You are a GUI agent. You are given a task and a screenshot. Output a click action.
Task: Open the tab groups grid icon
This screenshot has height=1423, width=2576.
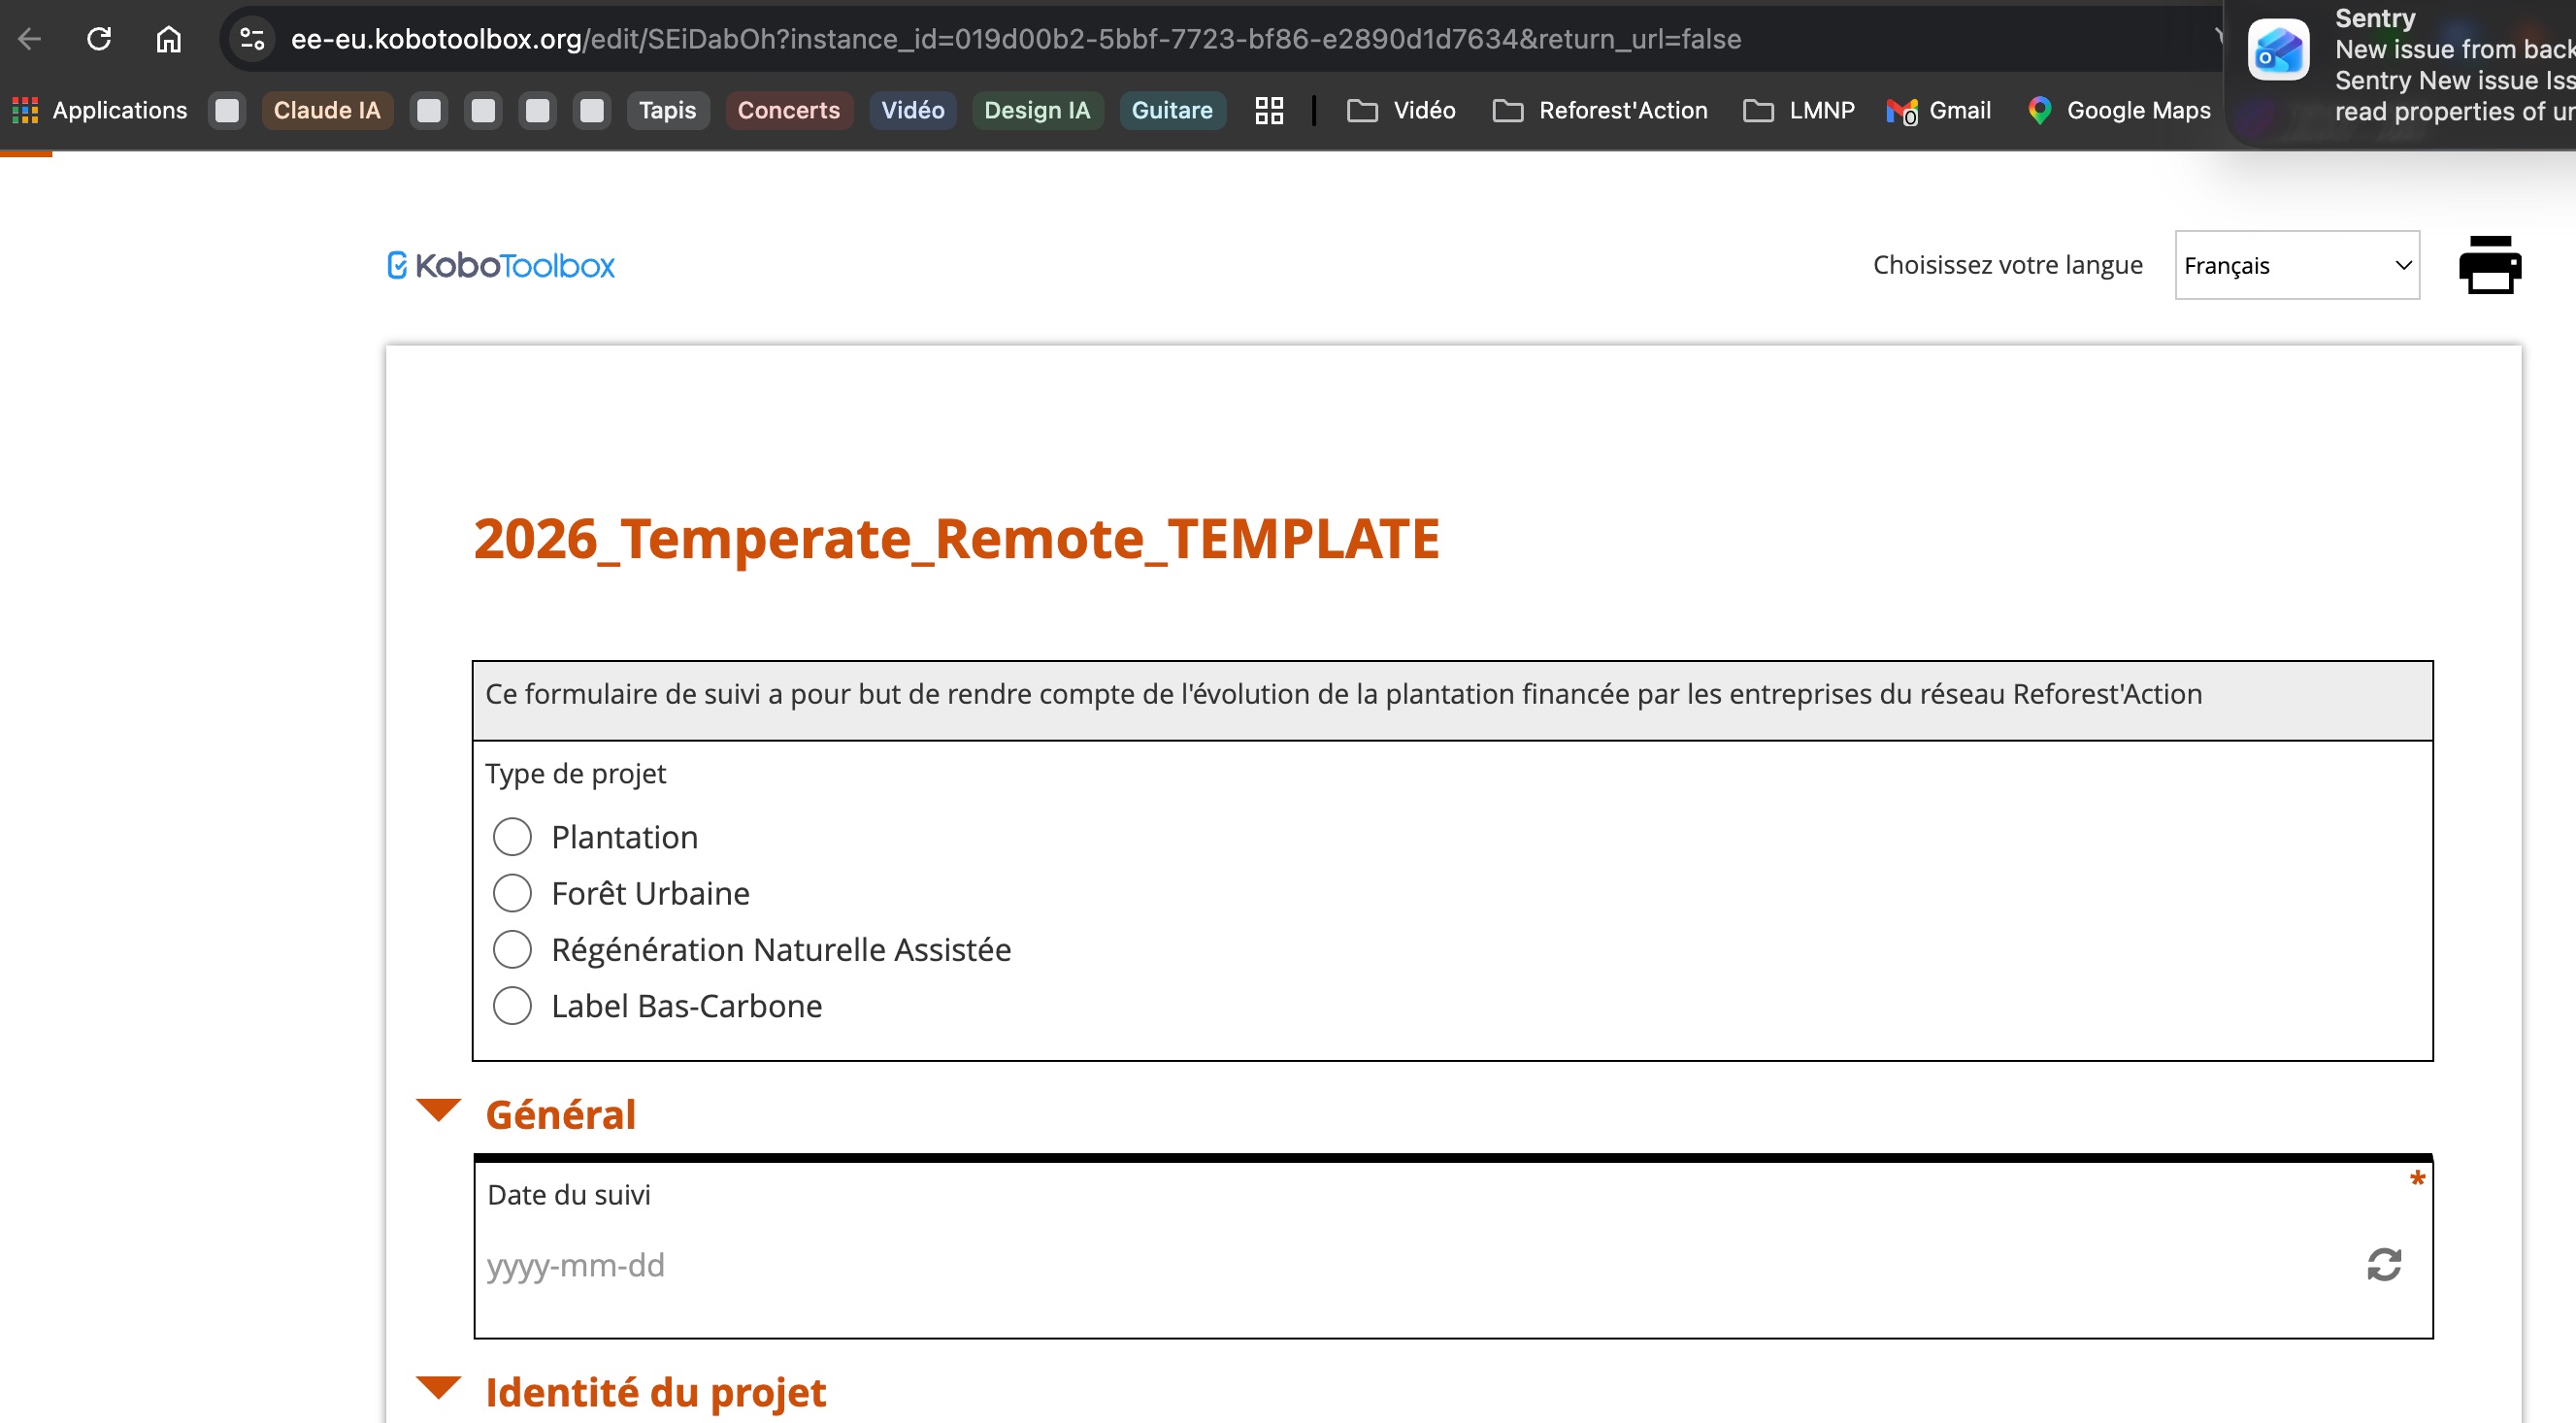[x=1268, y=110]
